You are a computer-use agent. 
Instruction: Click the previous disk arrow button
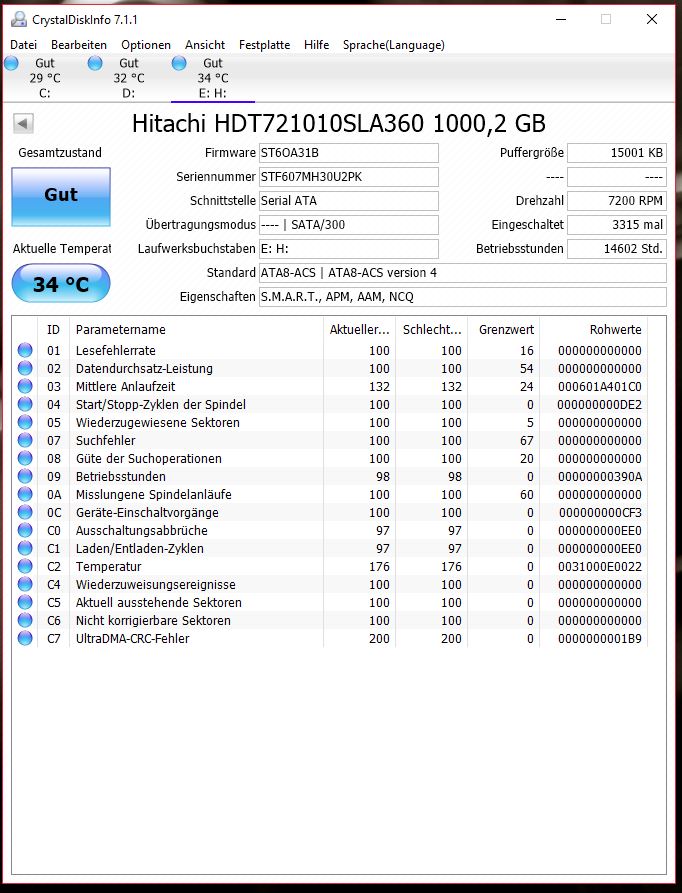coord(23,122)
